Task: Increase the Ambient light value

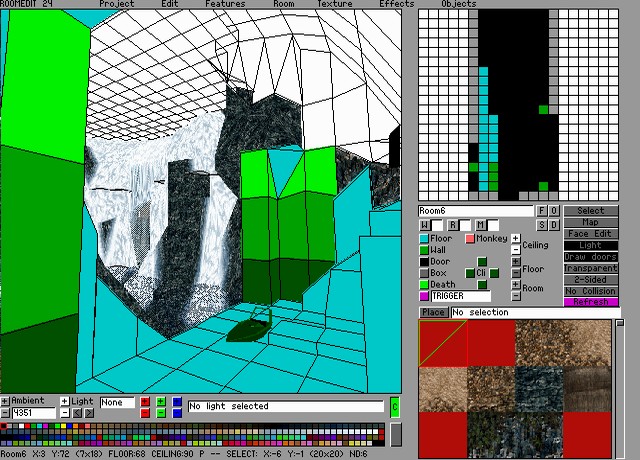Action: tap(5, 401)
